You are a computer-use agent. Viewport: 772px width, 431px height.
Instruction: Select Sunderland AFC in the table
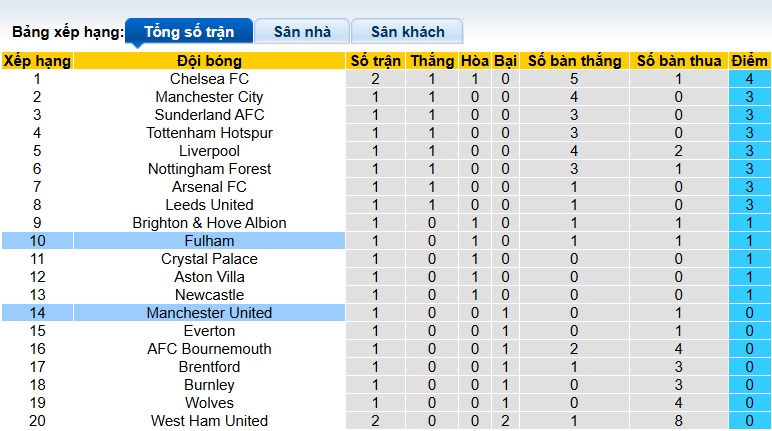pyautogui.click(x=209, y=115)
